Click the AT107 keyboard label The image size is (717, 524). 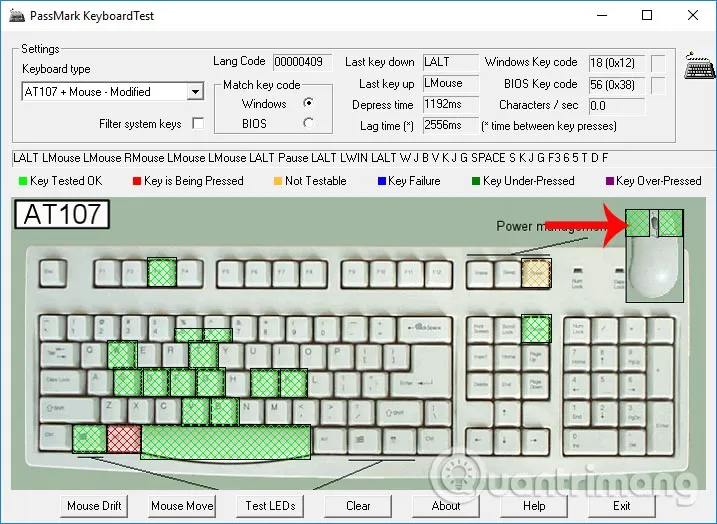[x=62, y=214]
